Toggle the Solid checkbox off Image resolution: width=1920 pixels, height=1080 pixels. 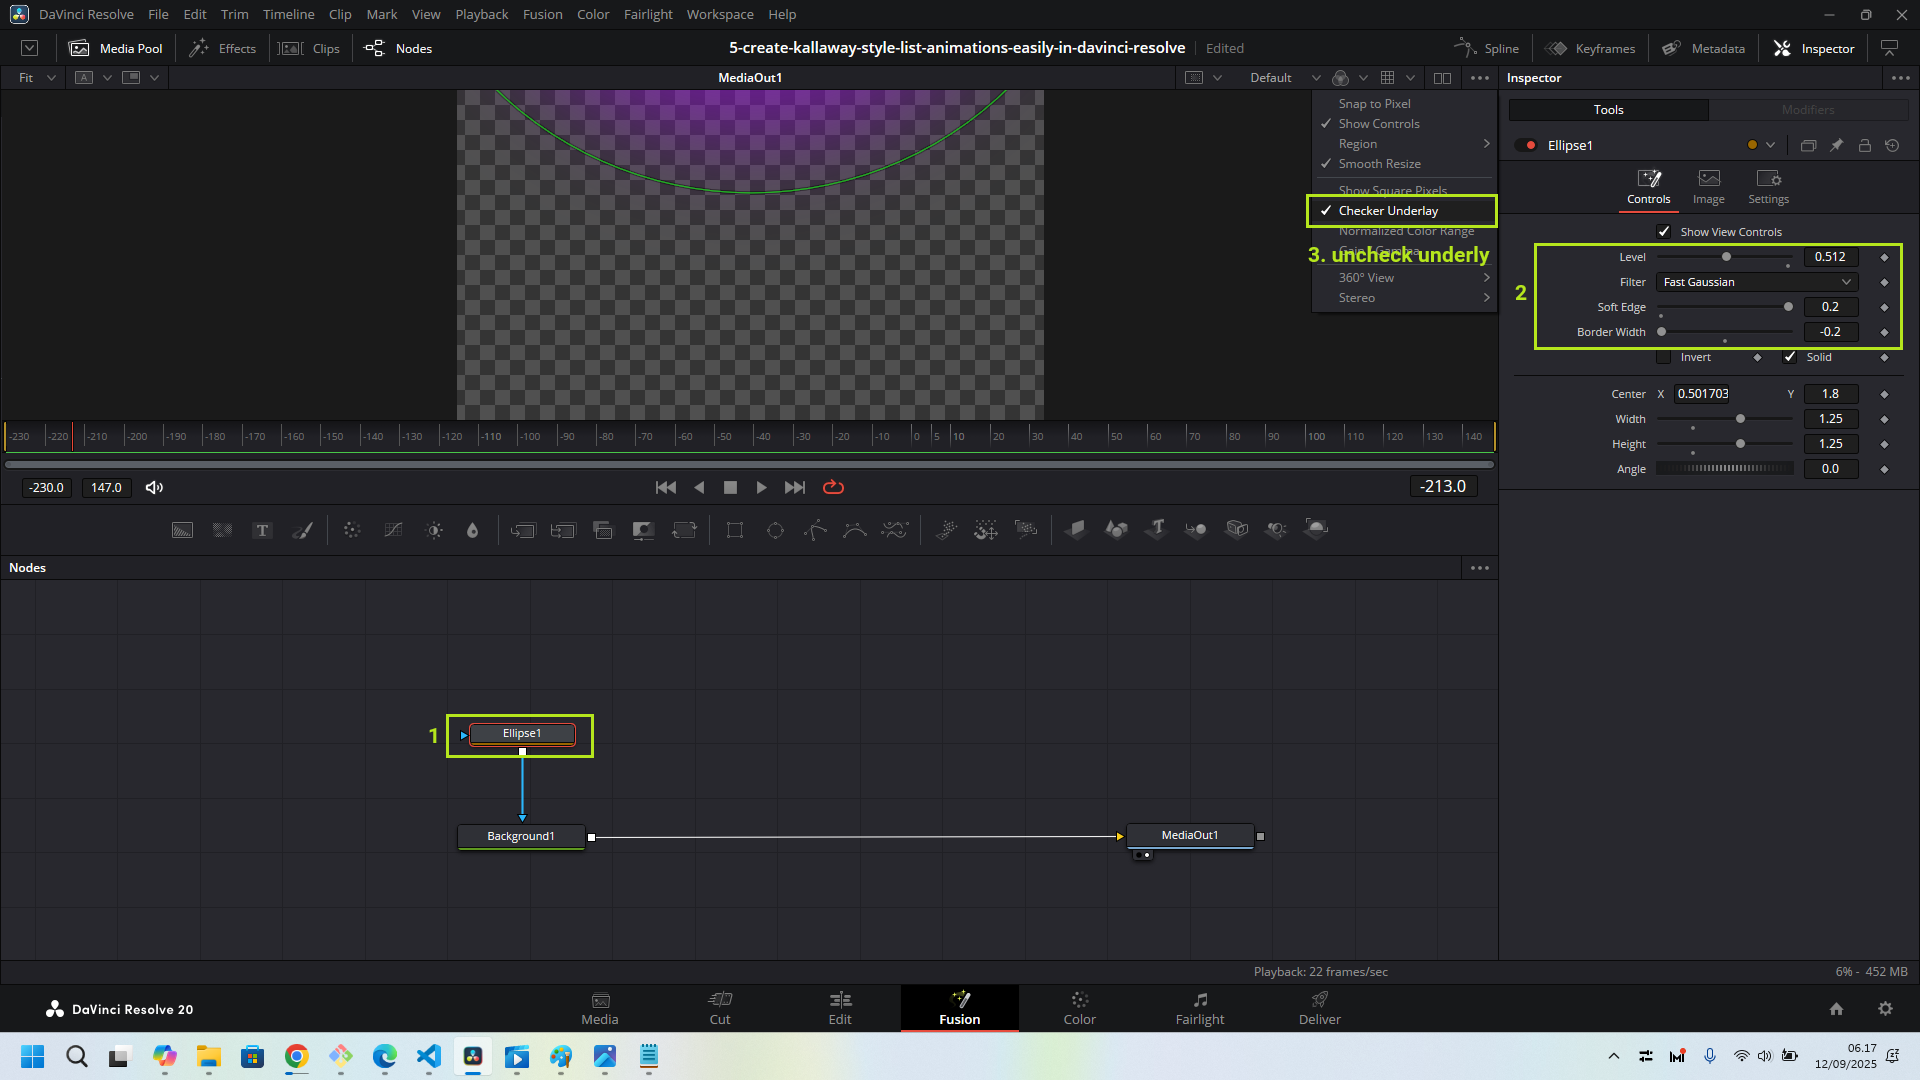point(1790,357)
